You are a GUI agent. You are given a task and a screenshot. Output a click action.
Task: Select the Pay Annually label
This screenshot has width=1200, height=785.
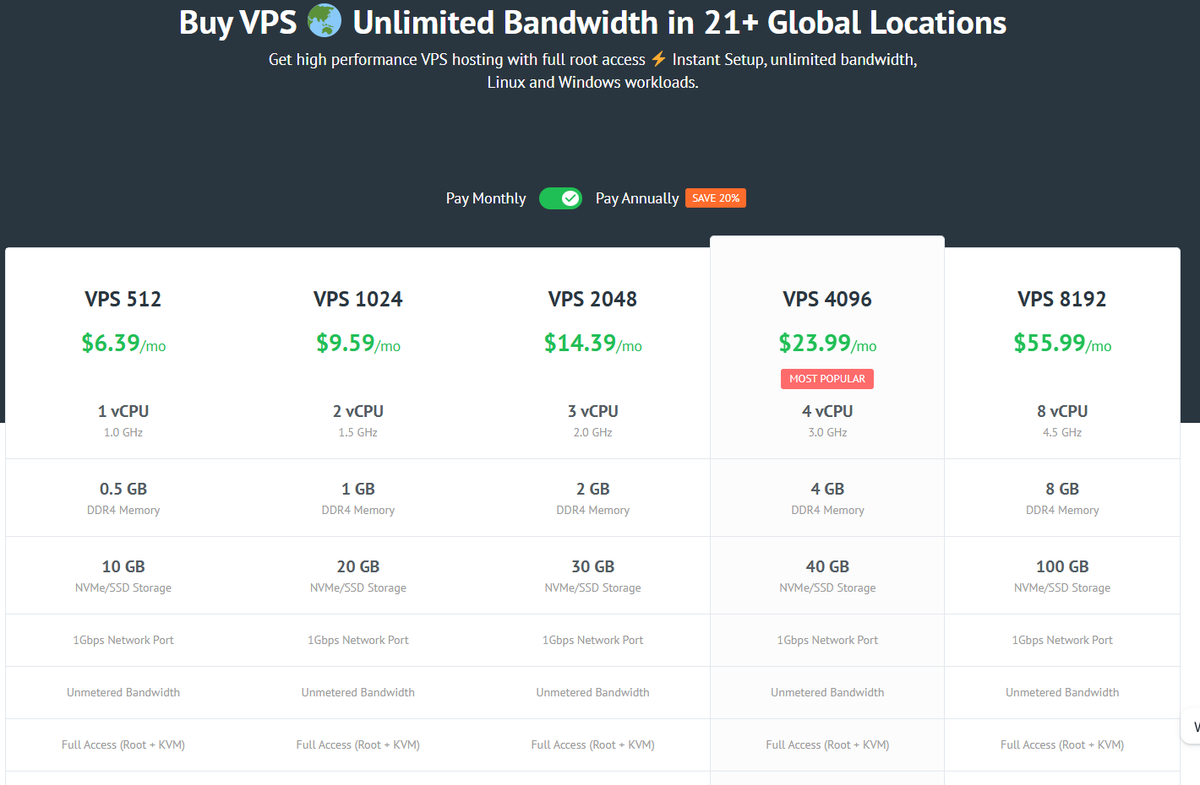[637, 198]
